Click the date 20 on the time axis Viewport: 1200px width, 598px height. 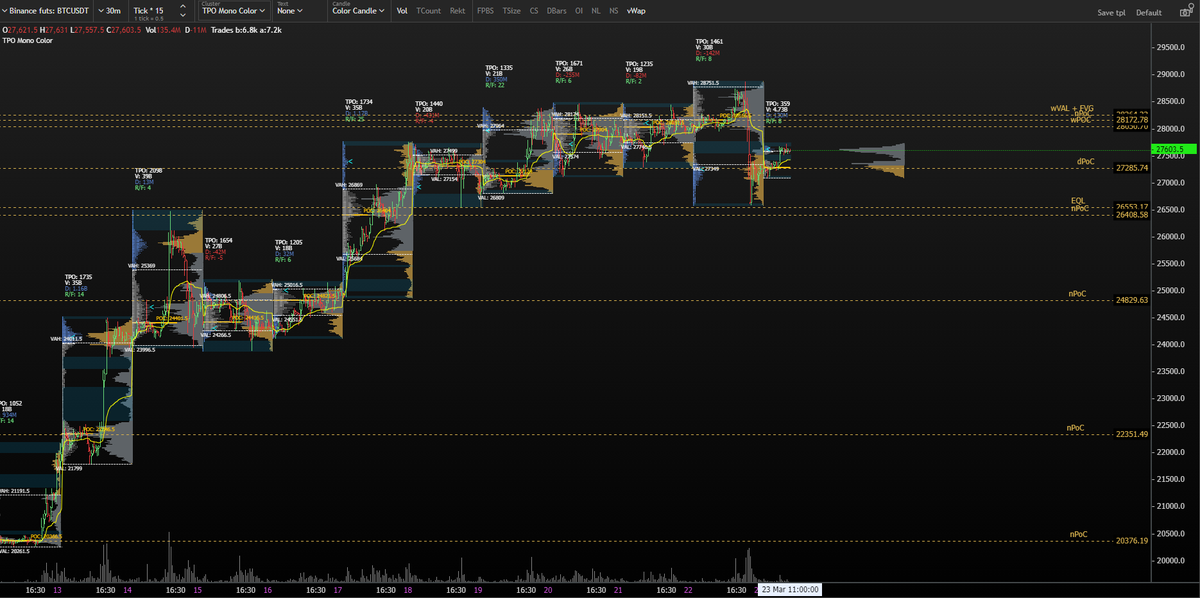click(x=548, y=590)
